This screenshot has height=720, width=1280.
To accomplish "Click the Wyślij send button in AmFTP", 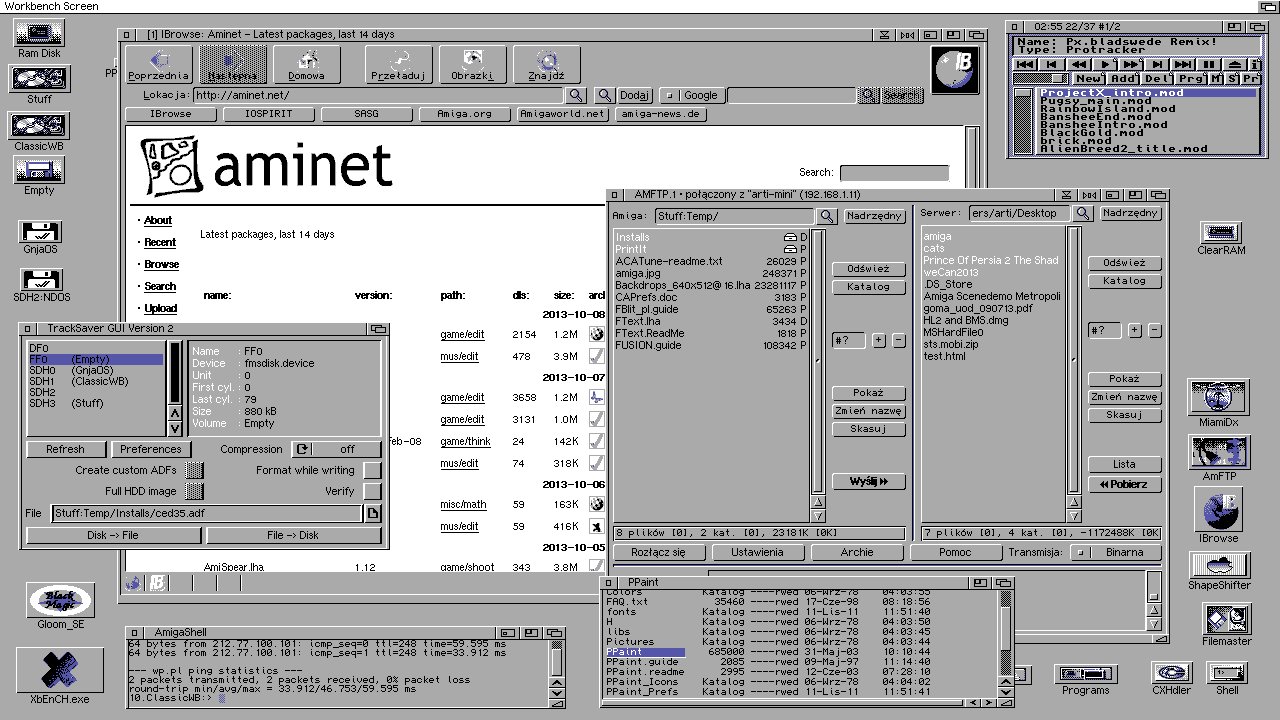I will (869, 481).
